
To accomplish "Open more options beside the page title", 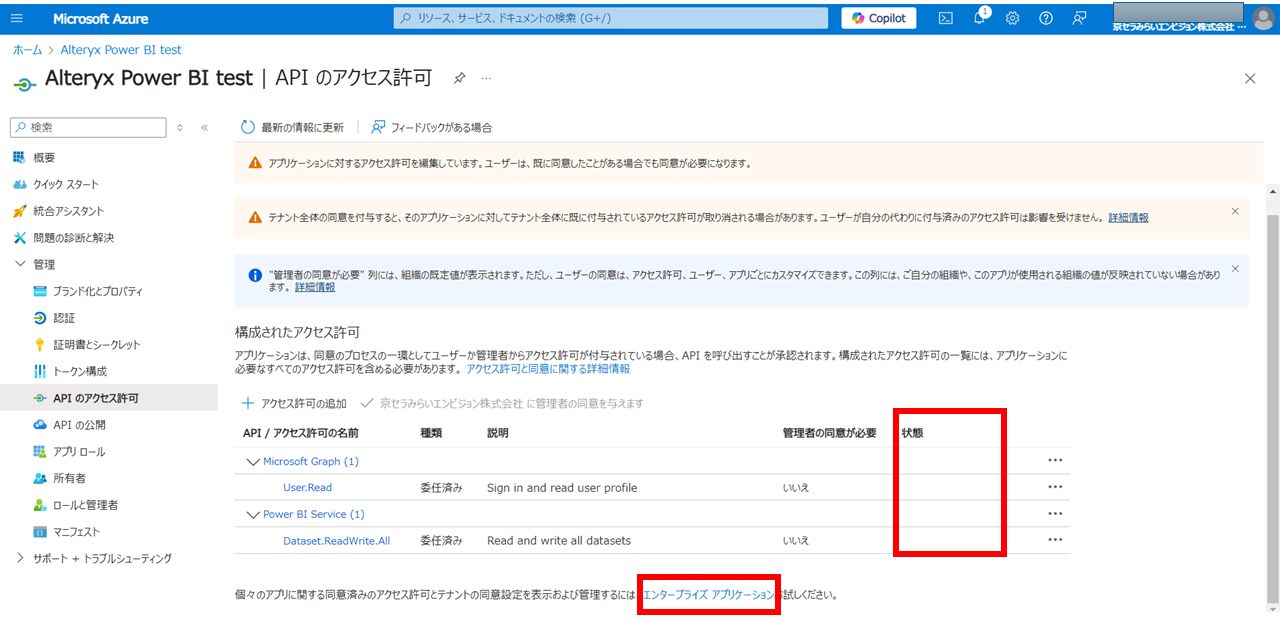I will pos(487,78).
